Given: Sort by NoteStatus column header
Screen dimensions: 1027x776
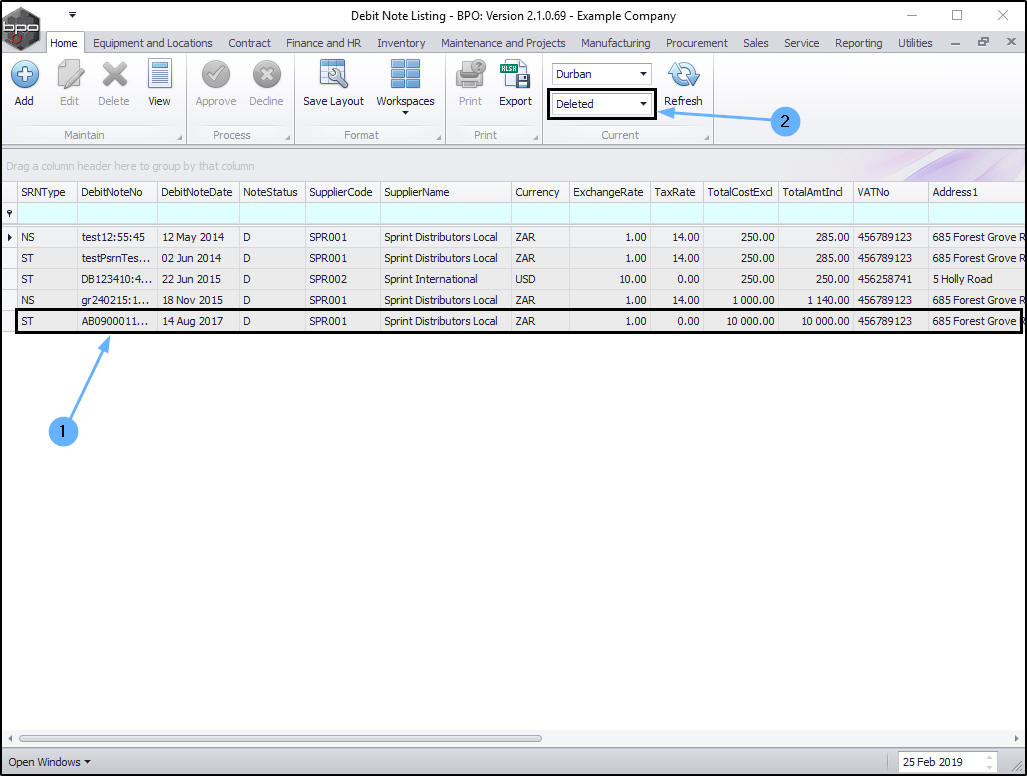Looking at the screenshot, I should click(x=272, y=193).
